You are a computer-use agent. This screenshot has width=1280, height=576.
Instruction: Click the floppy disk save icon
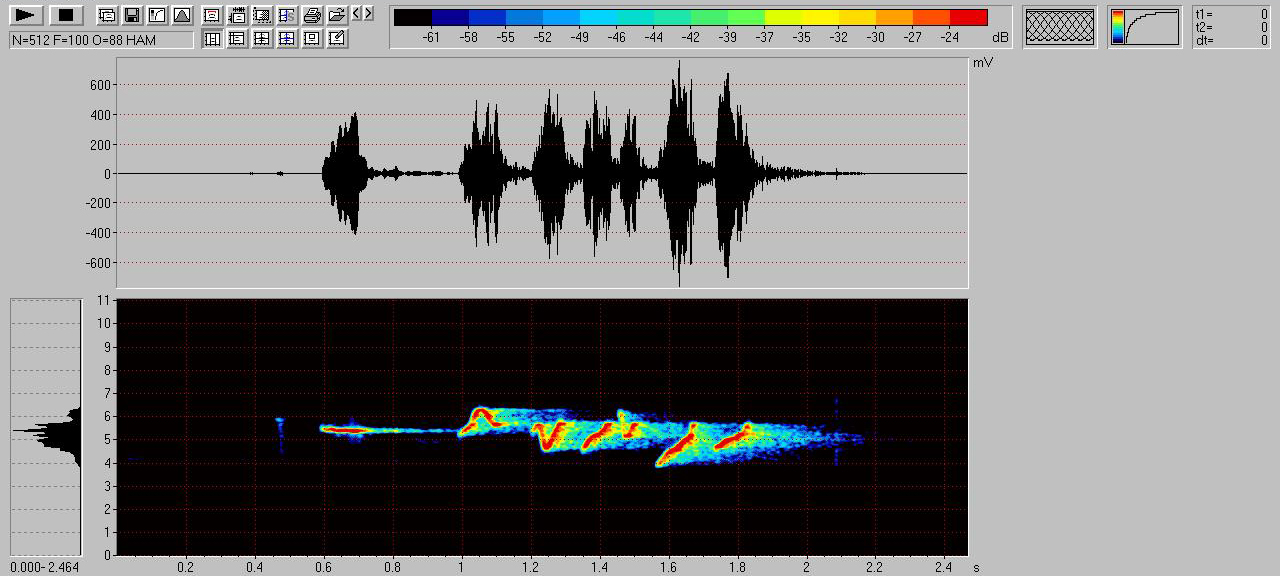(132, 15)
